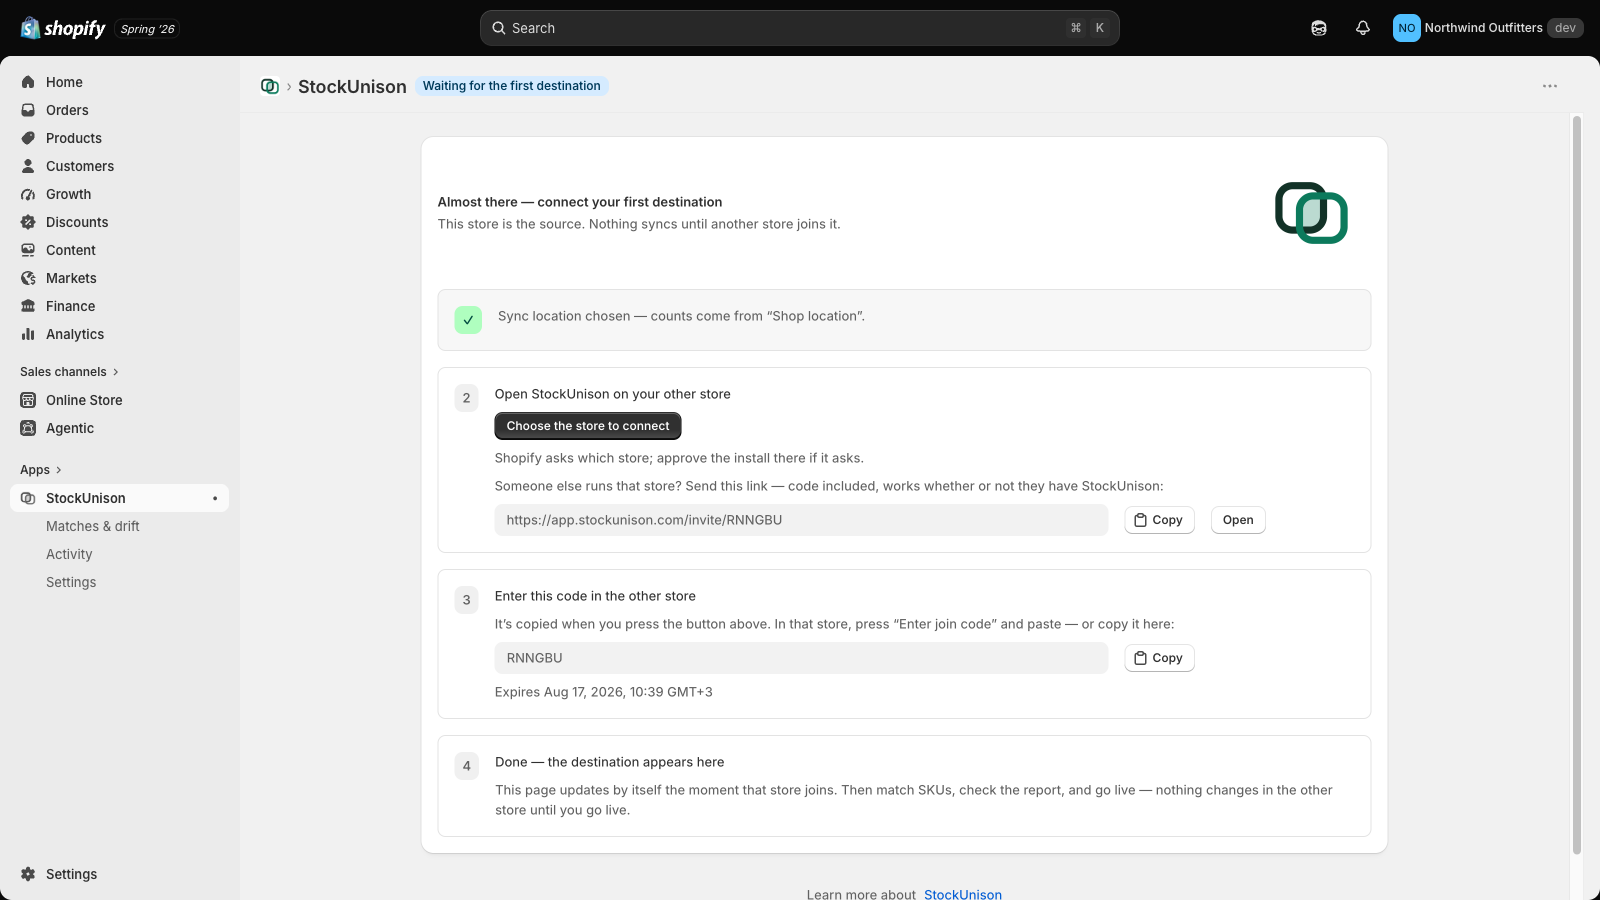The image size is (1600, 900).
Task: Click the StockUnison breadcrumb icon
Action: pos(270,86)
